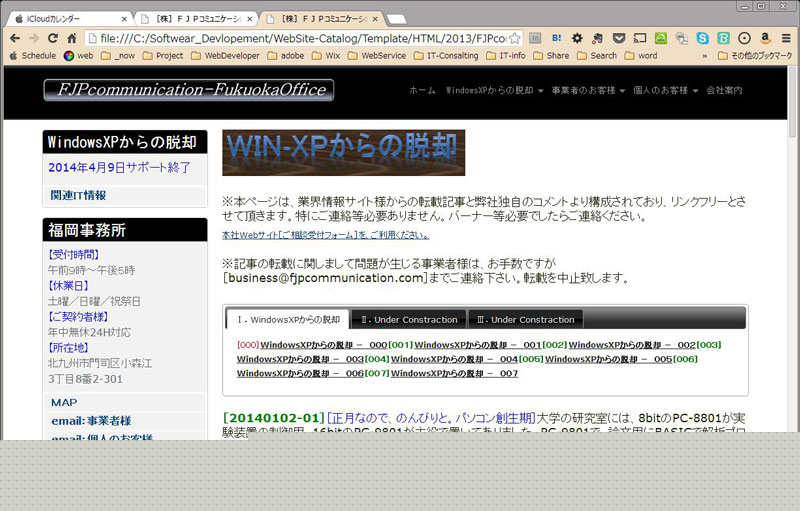Open the WebService bookmark folder

(x=377, y=56)
